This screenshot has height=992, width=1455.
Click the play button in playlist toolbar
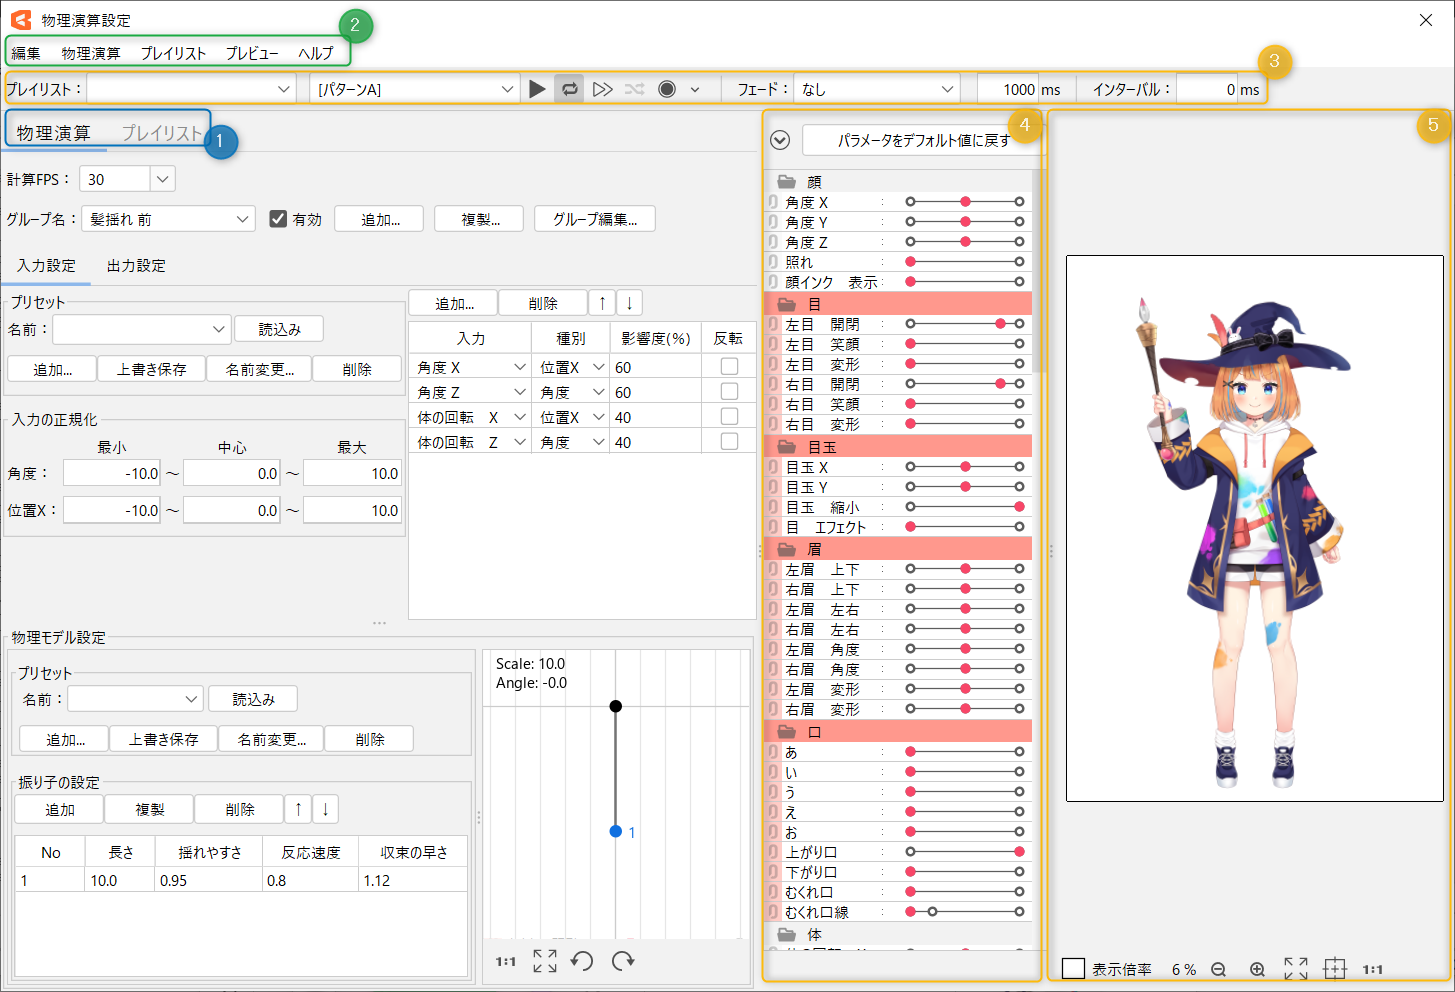pyautogui.click(x=537, y=89)
